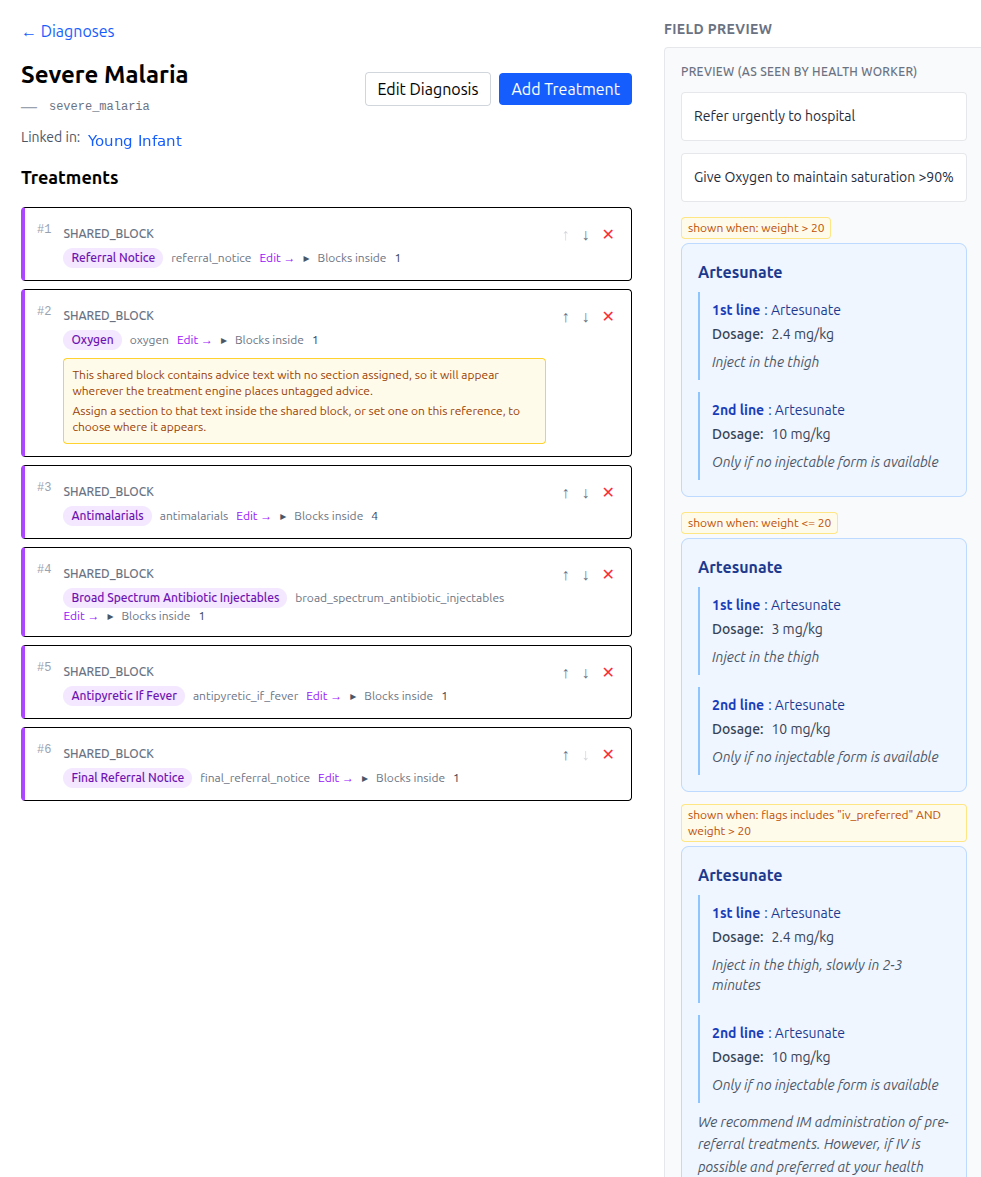
Task: Move Referral Notice block up
Action: [x=565, y=235]
